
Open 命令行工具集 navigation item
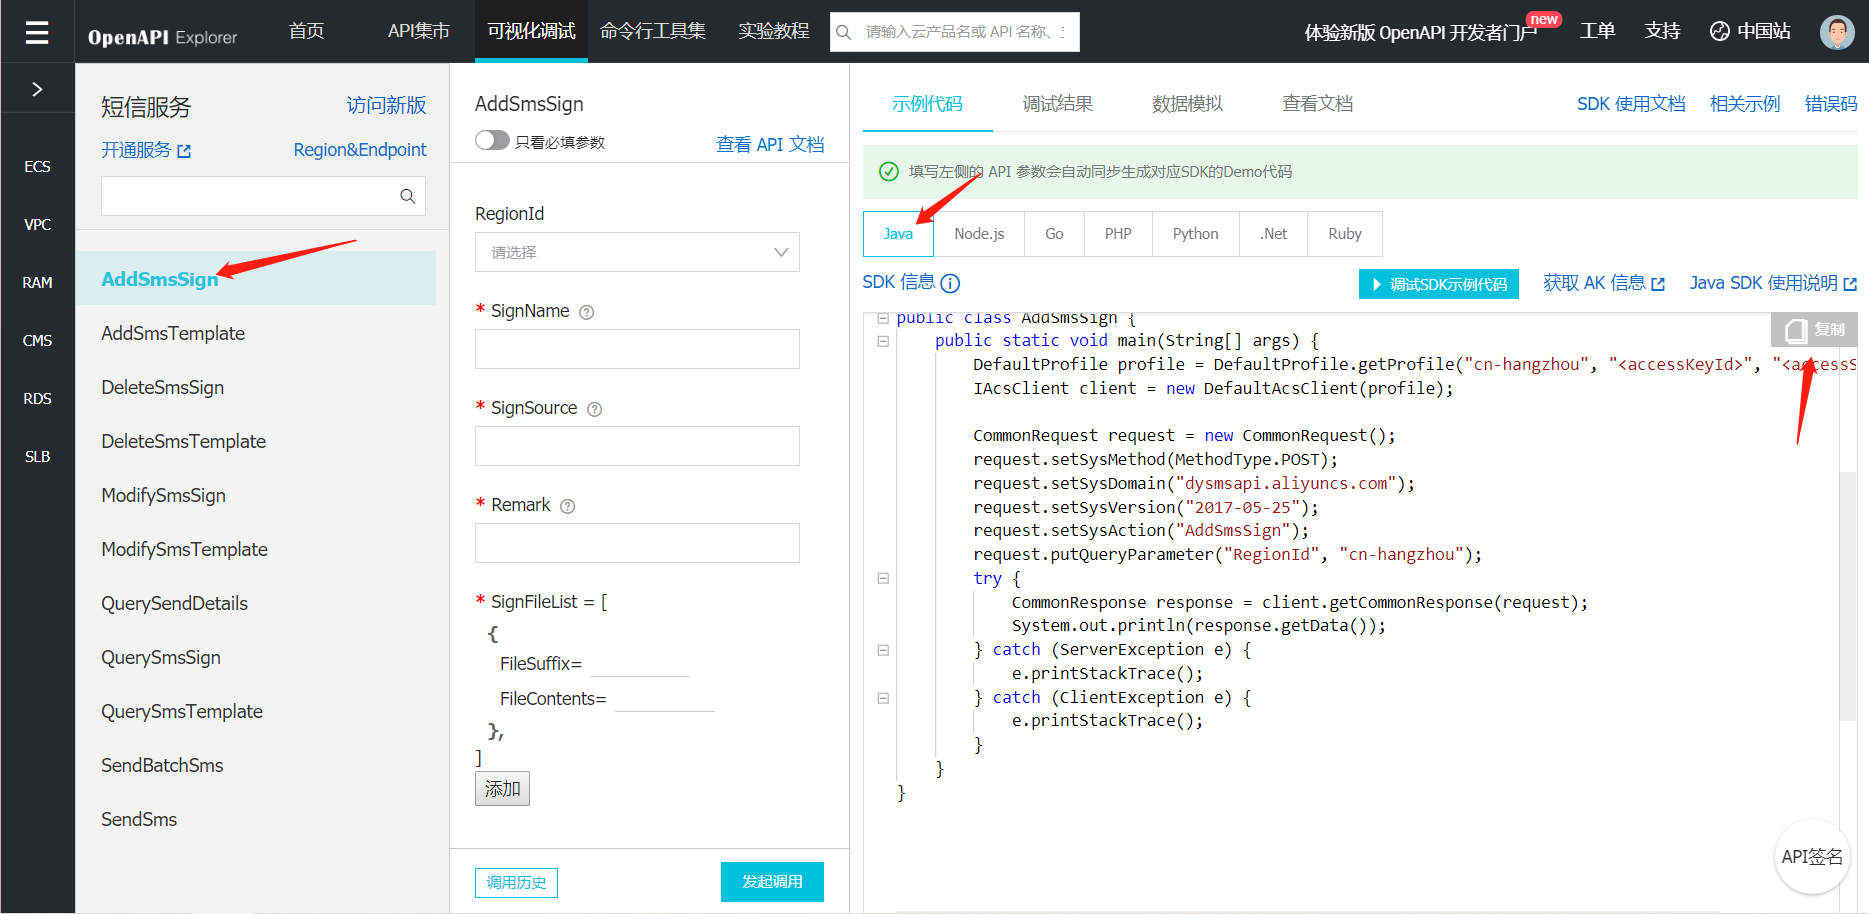tap(652, 31)
